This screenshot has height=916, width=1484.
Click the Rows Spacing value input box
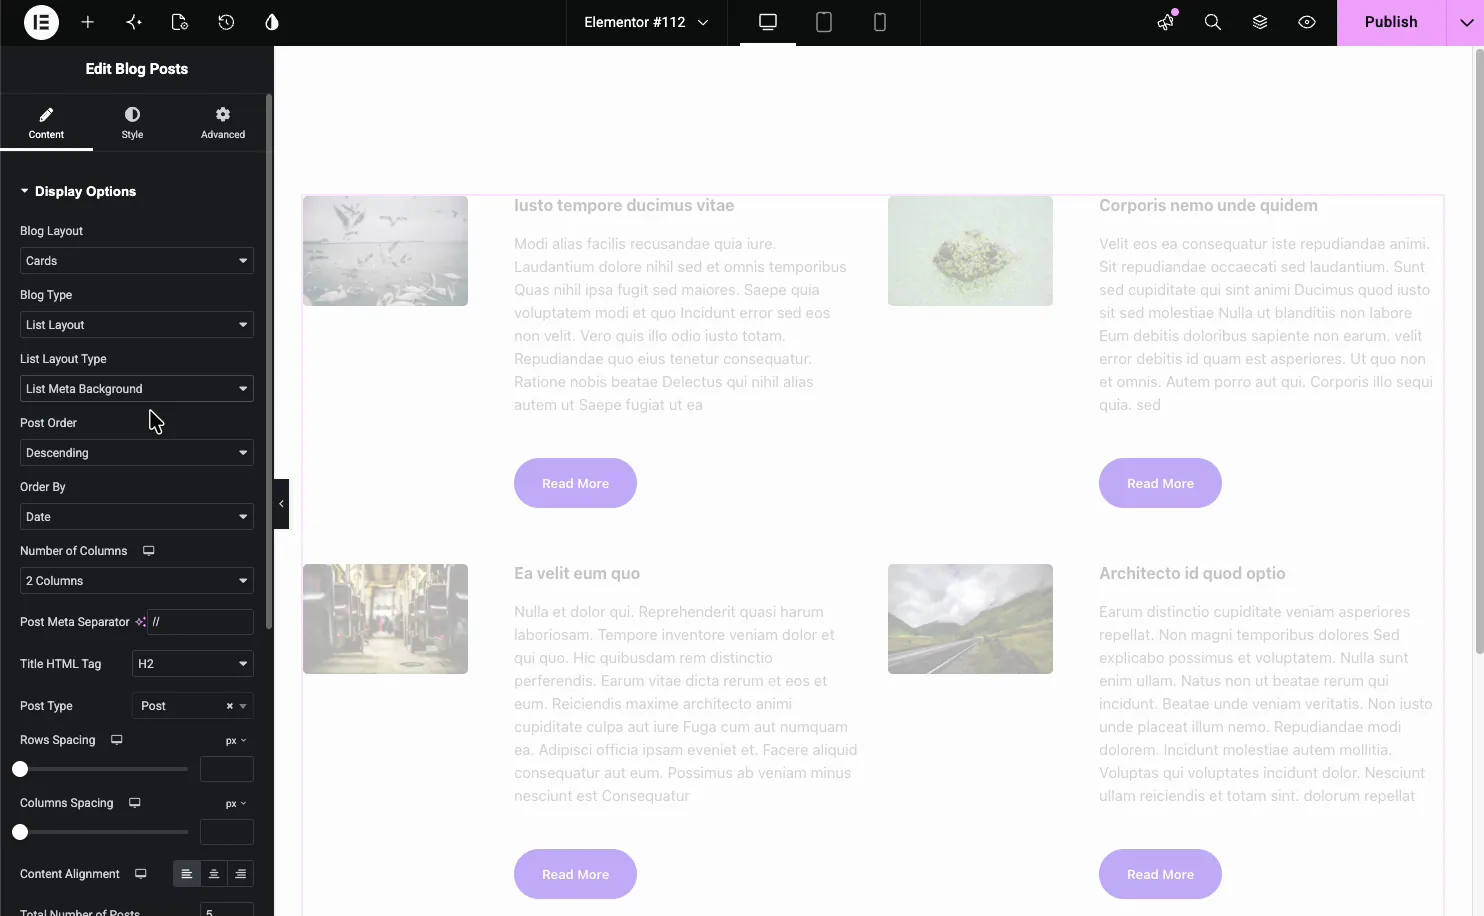coord(227,769)
